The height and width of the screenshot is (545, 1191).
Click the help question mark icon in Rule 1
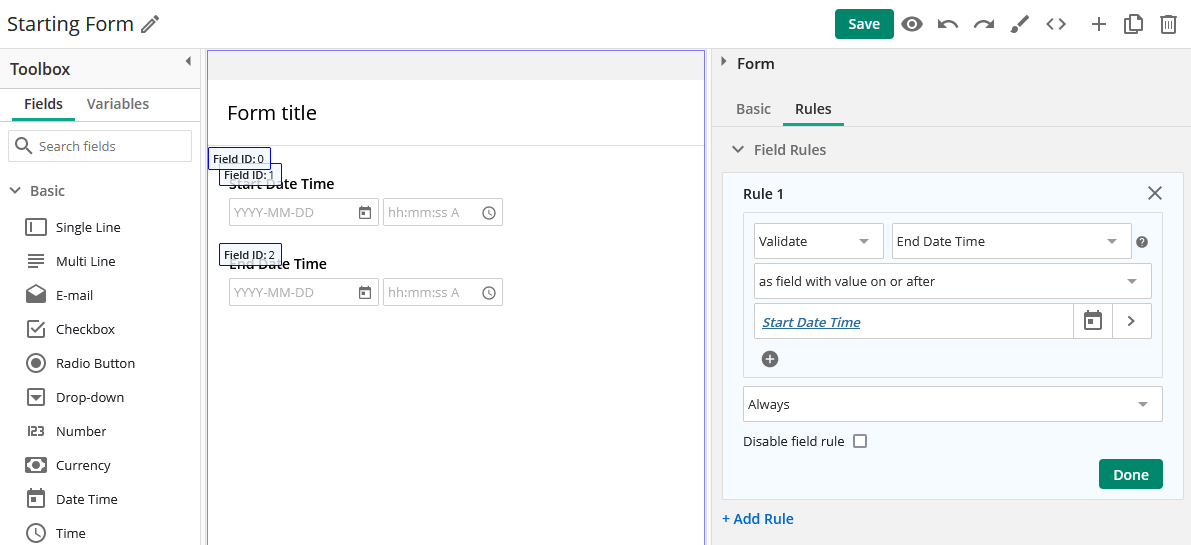coord(1142,242)
